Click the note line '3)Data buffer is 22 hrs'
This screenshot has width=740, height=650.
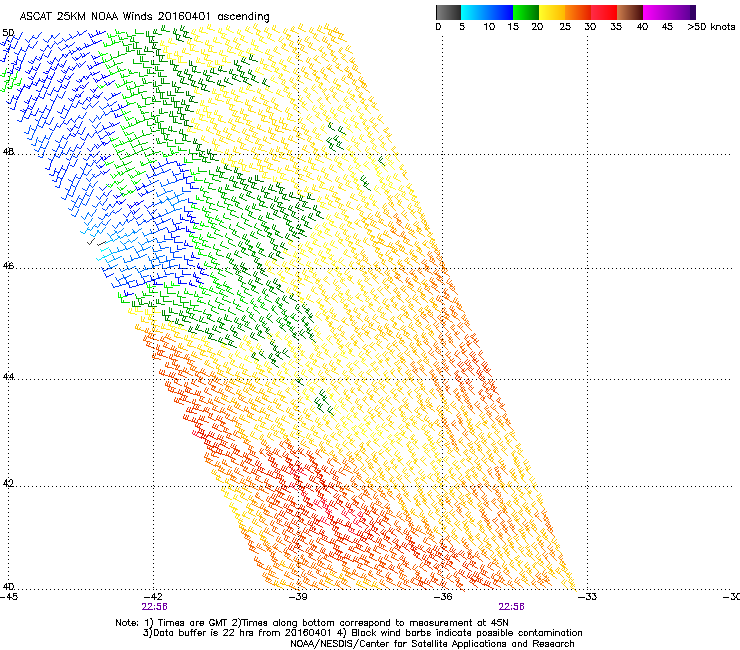[x=362, y=633]
